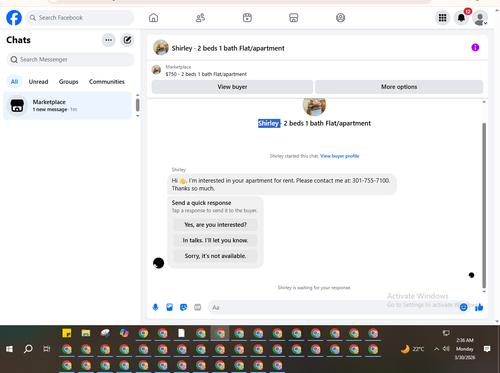Open Chats options three-dot button

coord(108,40)
